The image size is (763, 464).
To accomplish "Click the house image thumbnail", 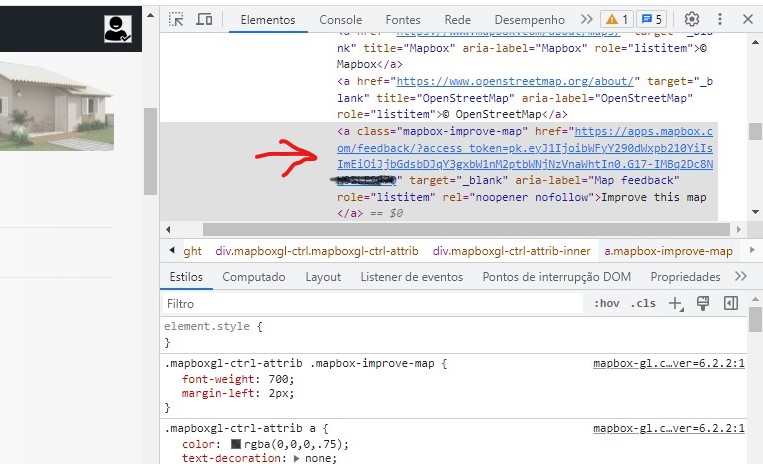I will click(x=57, y=106).
